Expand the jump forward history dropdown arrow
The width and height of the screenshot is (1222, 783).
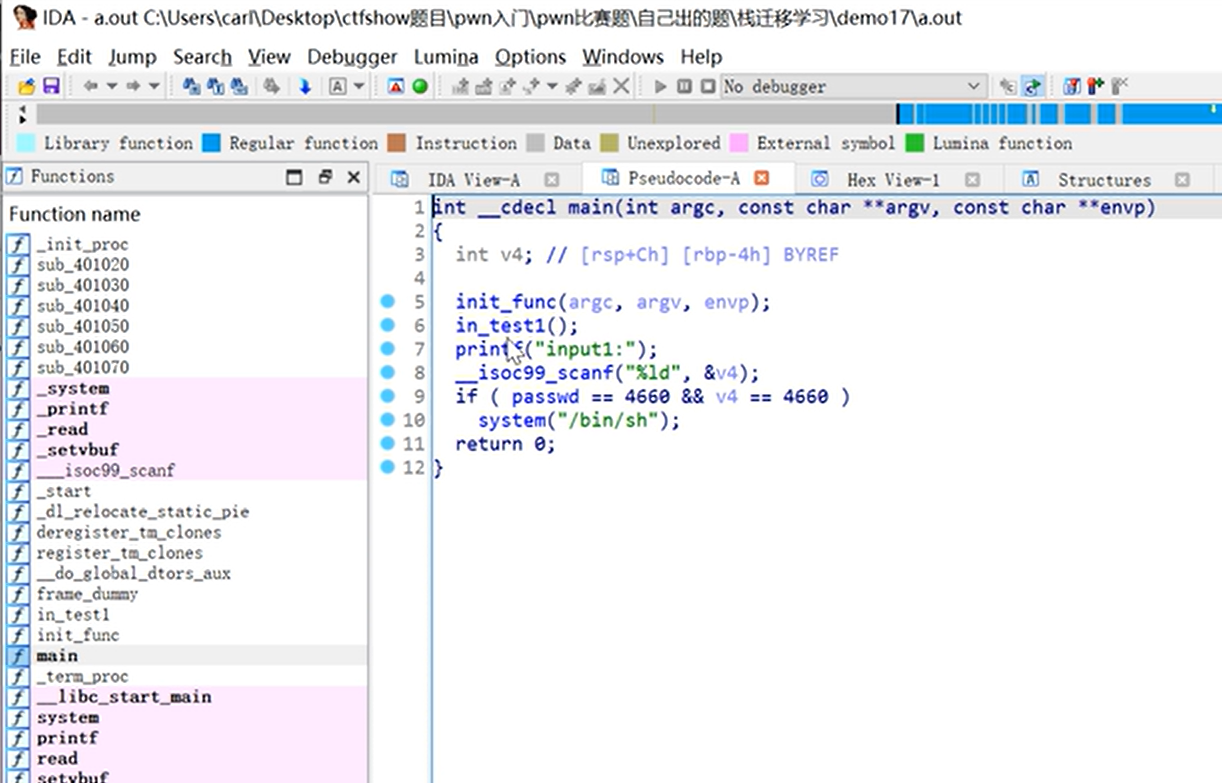click(x=154, y=87)
